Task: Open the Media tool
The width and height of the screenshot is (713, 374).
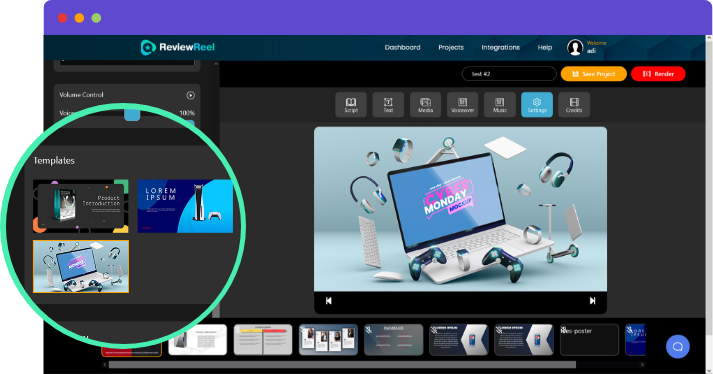Action: tap(425, 105)
